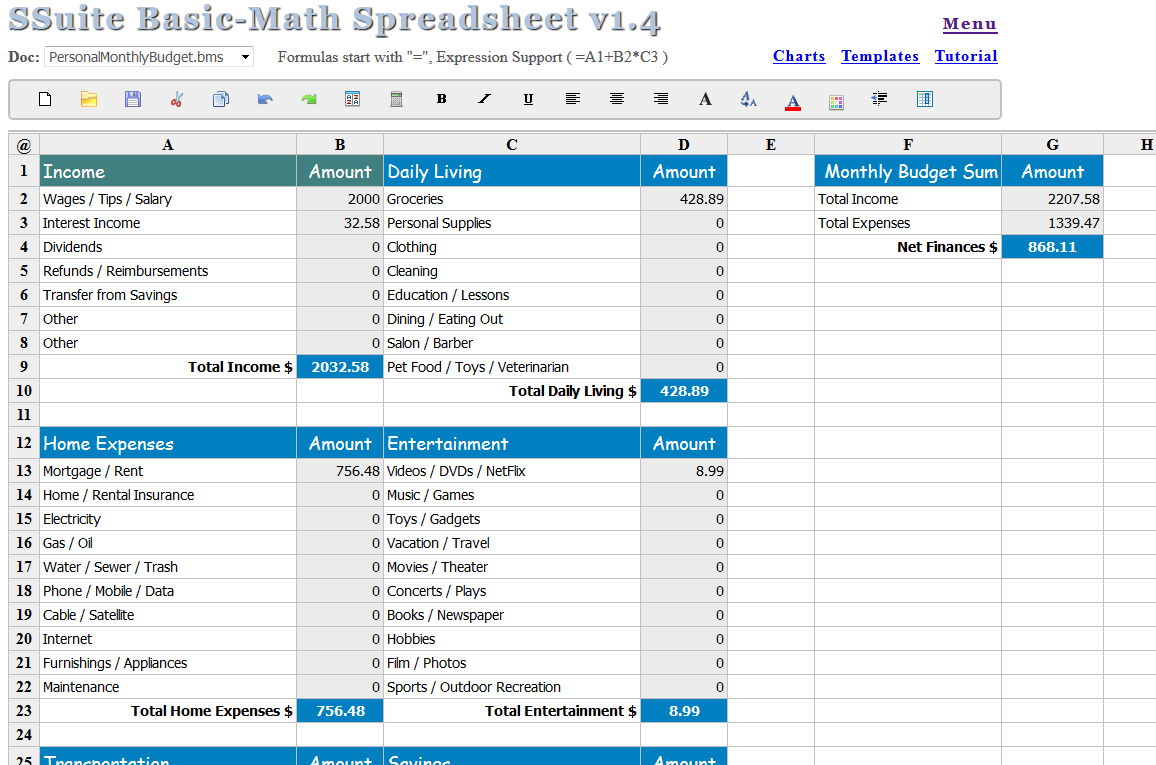Toggle underline formatting
The height and width of the screenshot is (765, 1156).
coord(529,99)
